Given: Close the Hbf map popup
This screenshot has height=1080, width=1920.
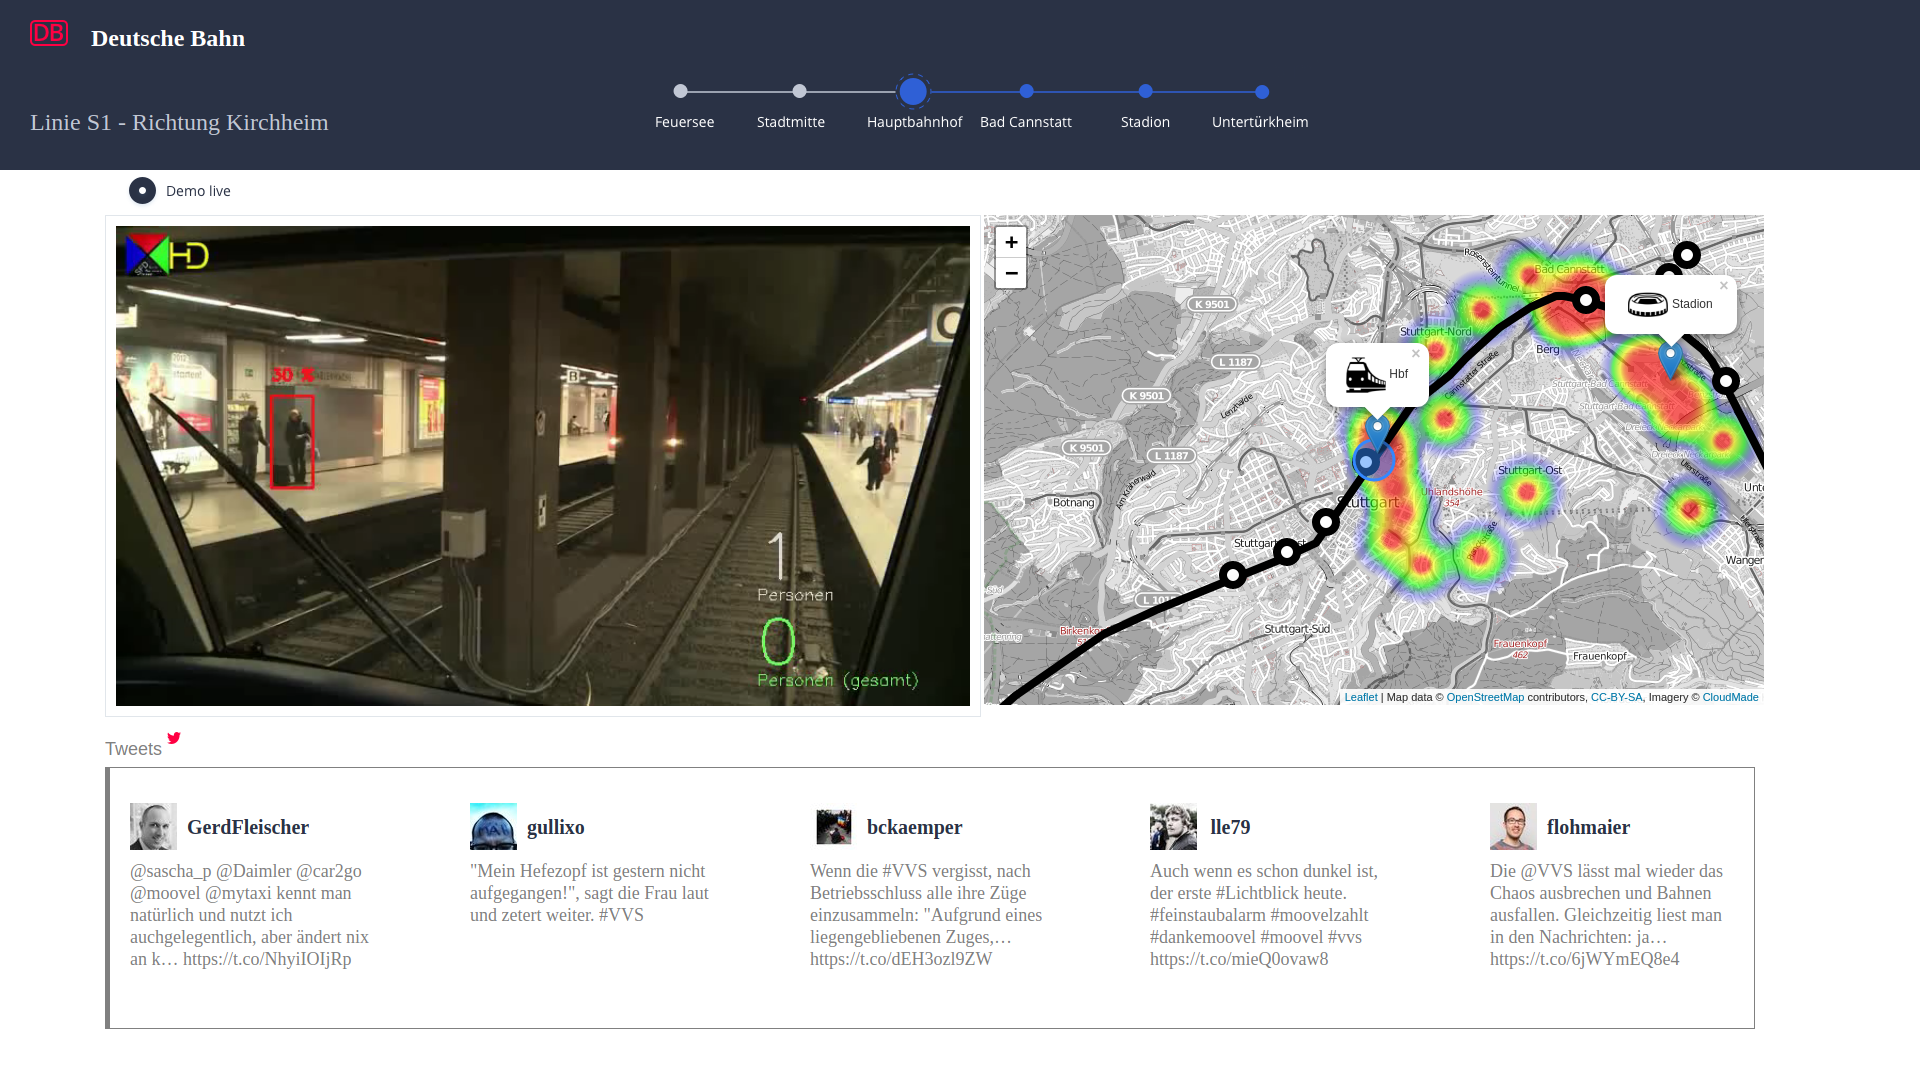Looking at the screenshot, I should pyautogui.click(x=1415, y=354).
